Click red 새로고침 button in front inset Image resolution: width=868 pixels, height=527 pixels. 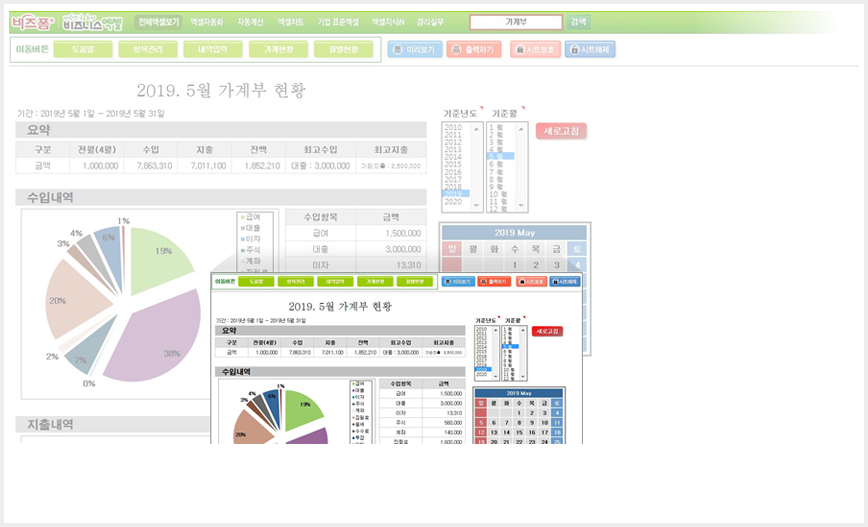(x=547, y=331)
